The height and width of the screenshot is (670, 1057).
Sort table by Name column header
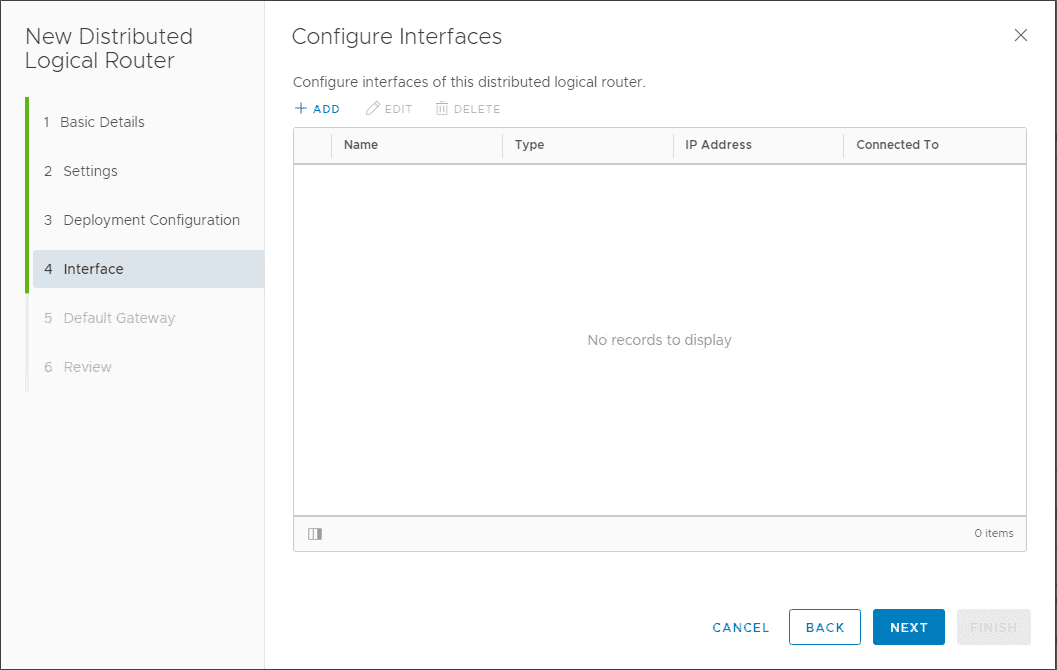pyautogui.click(x=360, y=144)
